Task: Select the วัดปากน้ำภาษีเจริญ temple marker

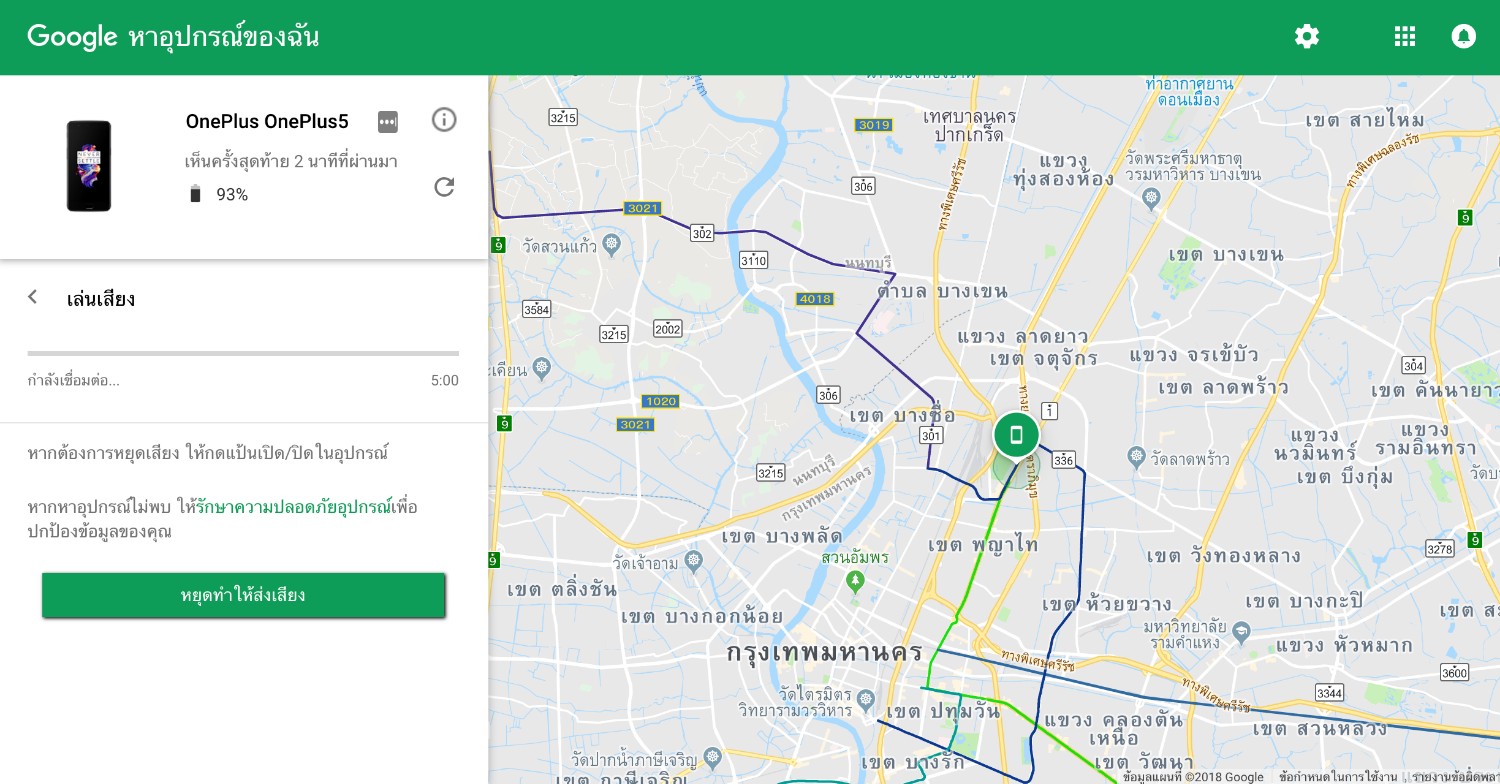Action: 711,756
